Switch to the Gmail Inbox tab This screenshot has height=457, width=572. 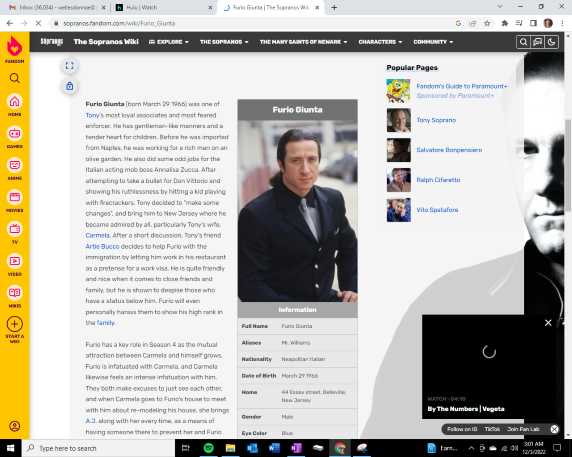coord(57,7)
